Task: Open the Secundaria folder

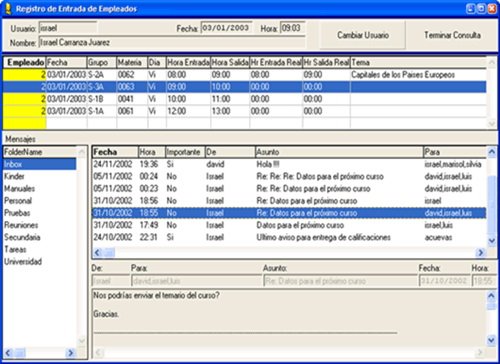Action: (39, 237)
